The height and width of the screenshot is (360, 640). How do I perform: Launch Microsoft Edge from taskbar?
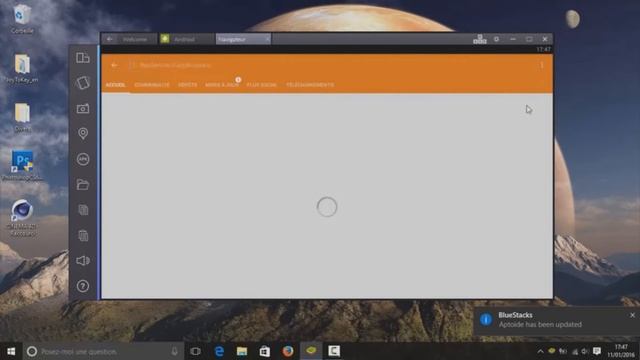click(219, 351)
